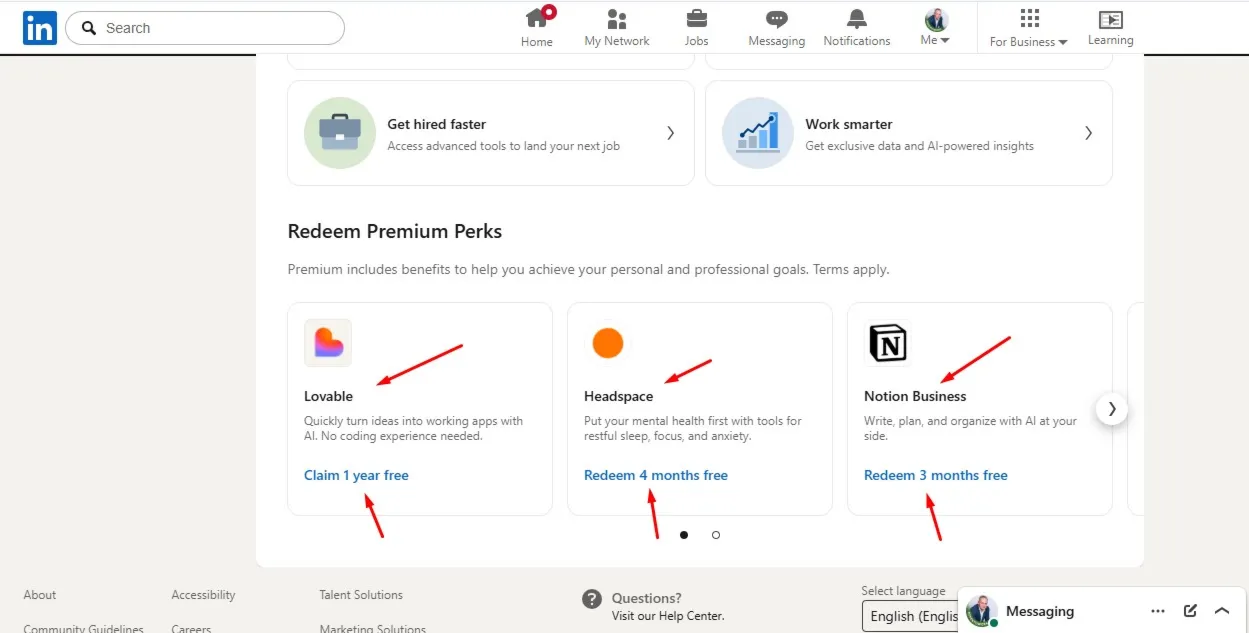Screen dimensions: 1249x633
Task: Redeem 3 months free of Notion
Action: tap(936, 475)
